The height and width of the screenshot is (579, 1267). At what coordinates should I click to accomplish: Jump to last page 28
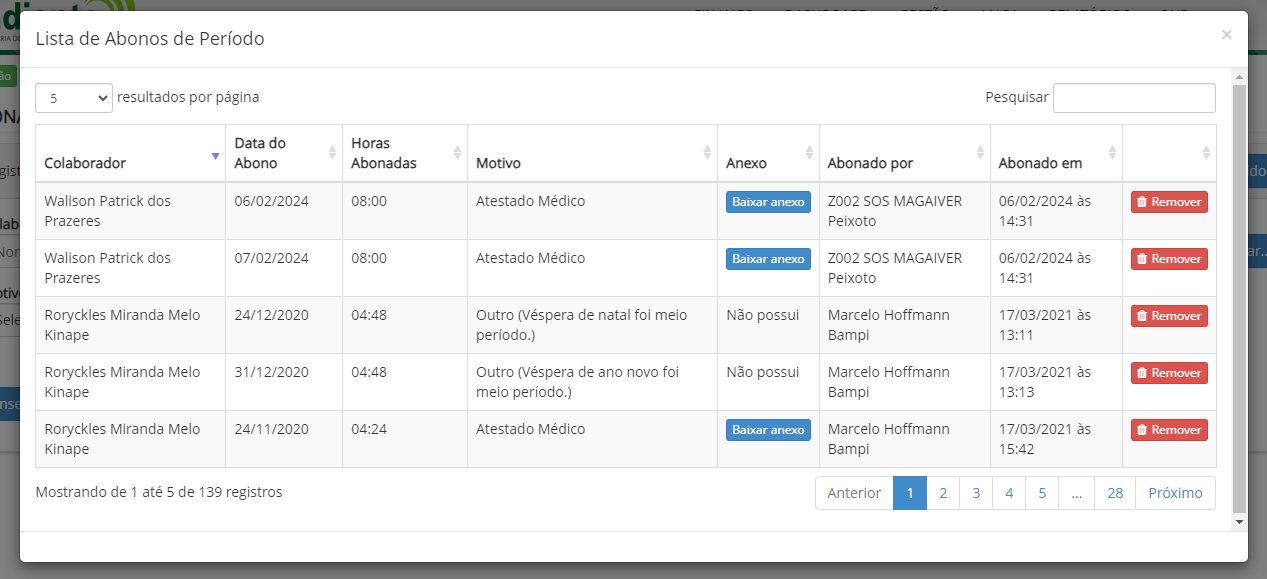(1115, 493)
